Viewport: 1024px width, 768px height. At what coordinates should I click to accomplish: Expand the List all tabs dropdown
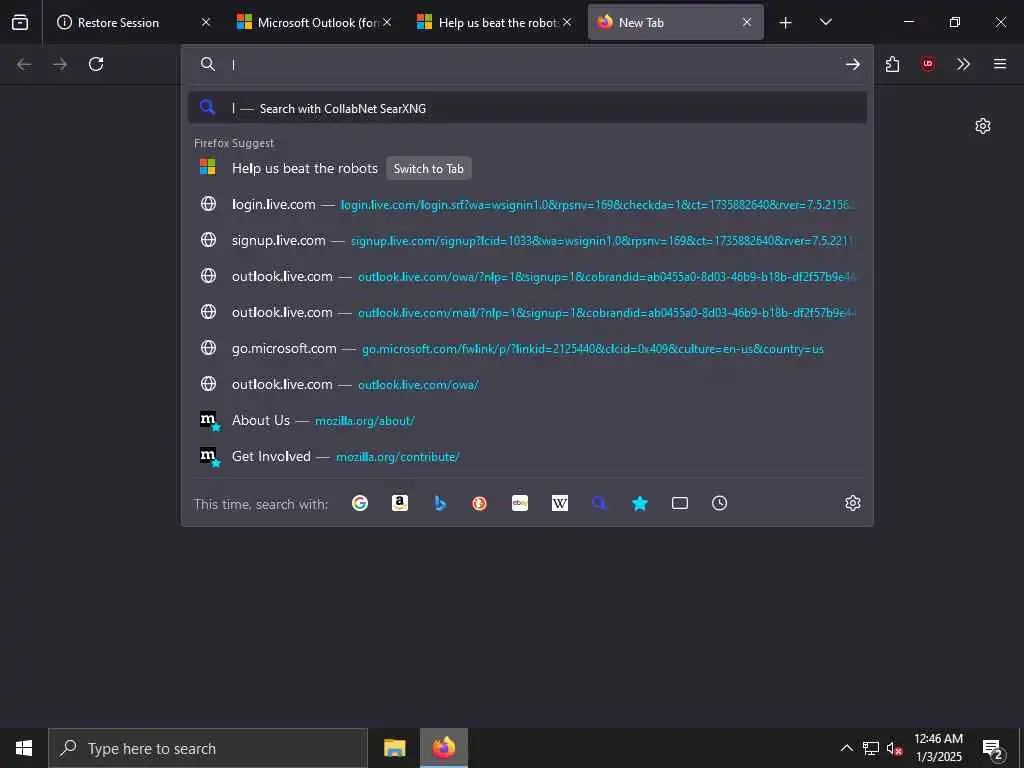pyautogui.click(x=825, y=22)
